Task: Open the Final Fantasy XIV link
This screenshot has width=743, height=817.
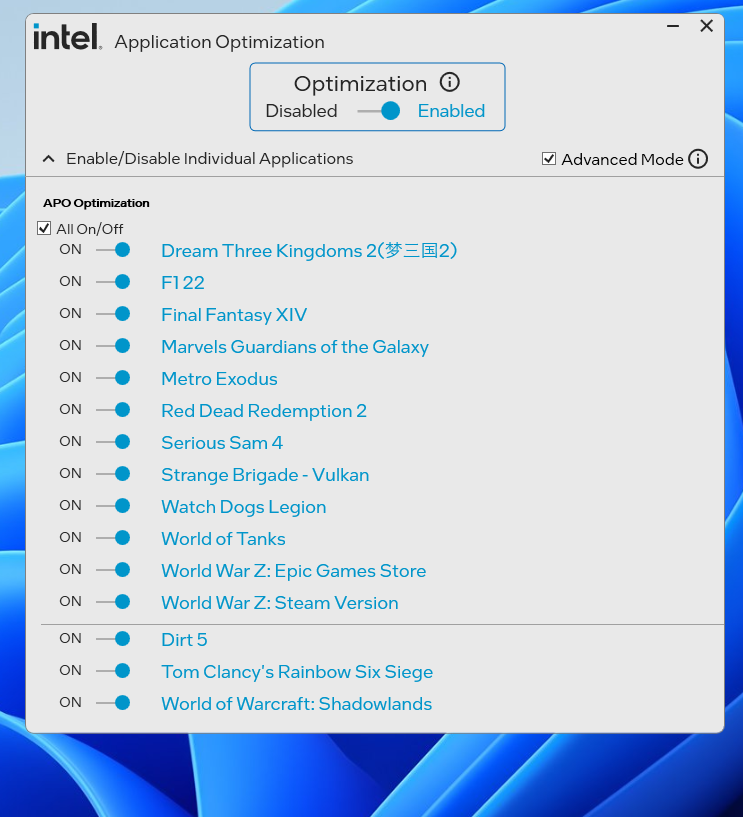Action: coord(234,315)
